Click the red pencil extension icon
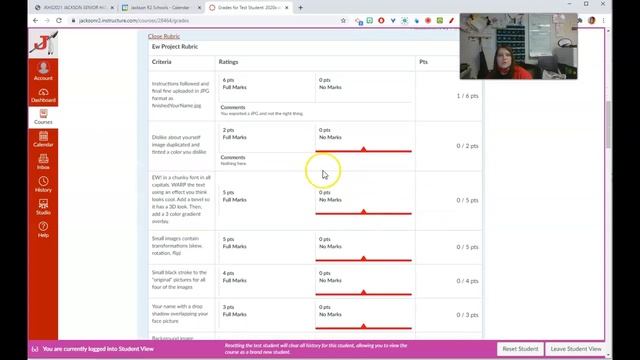Screen dimensions: 640x360 (x=451, y=20)
